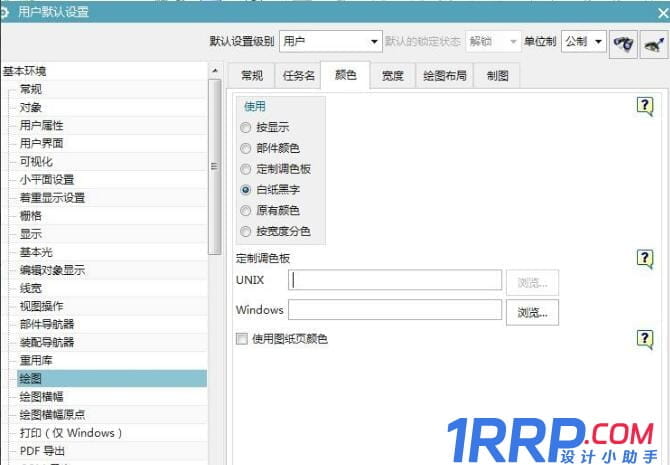This screenshot has height=465, width=670.
Task: Switch to the 绘图布局 tab
Action: point(445,76)
